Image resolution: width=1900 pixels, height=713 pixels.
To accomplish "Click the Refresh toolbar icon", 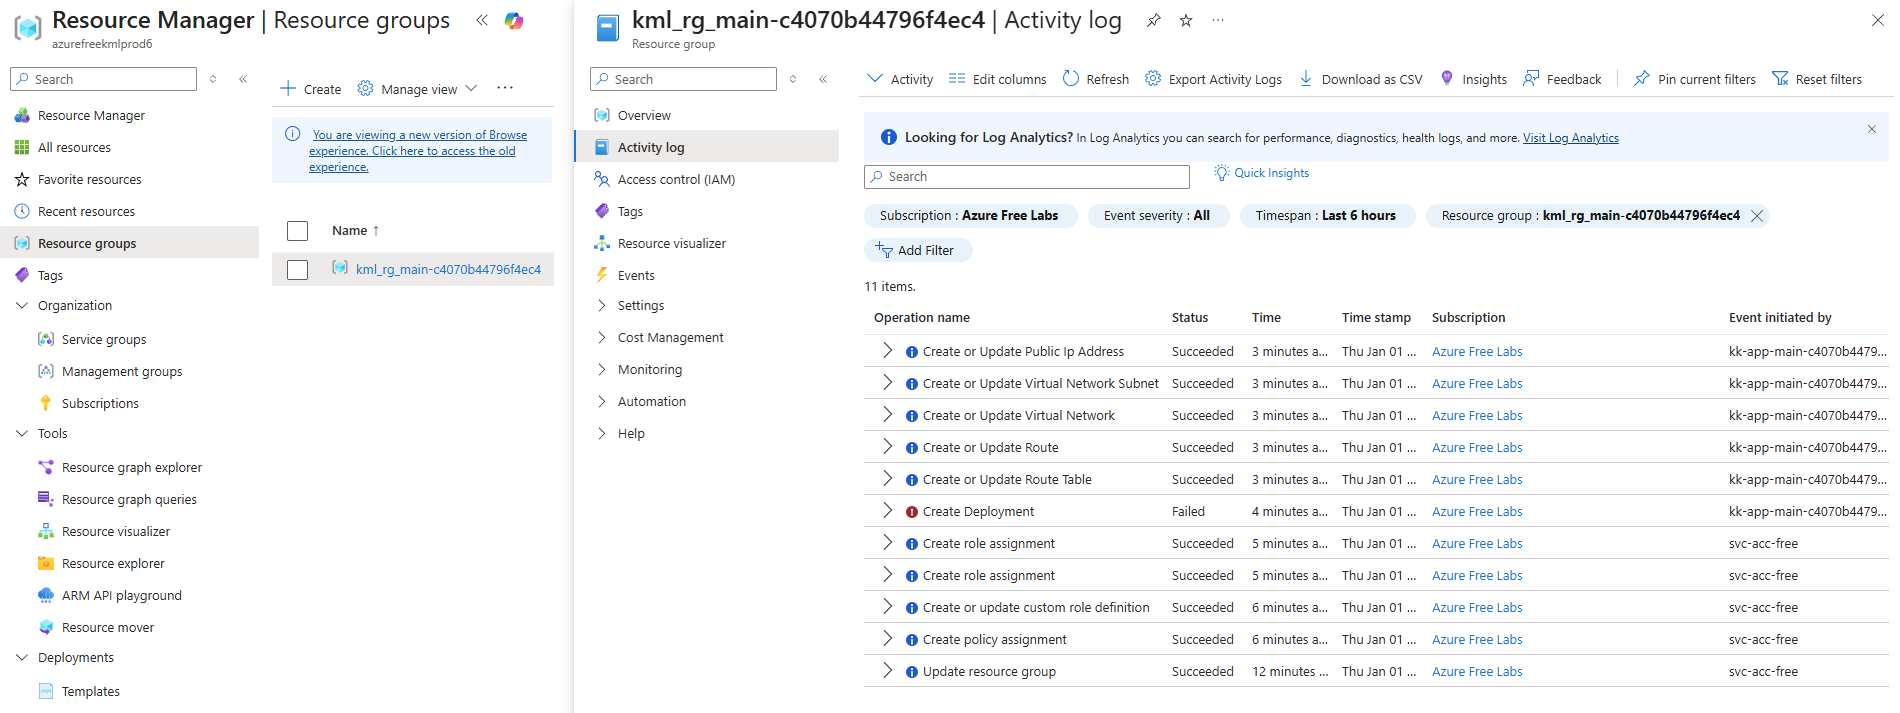I will (1071, 78).
